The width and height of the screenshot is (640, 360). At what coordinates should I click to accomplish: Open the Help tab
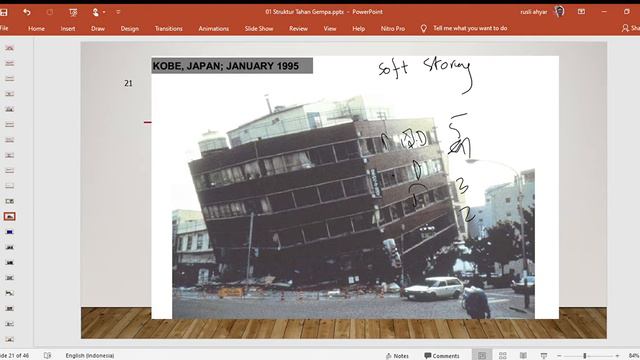pos(359,29)
